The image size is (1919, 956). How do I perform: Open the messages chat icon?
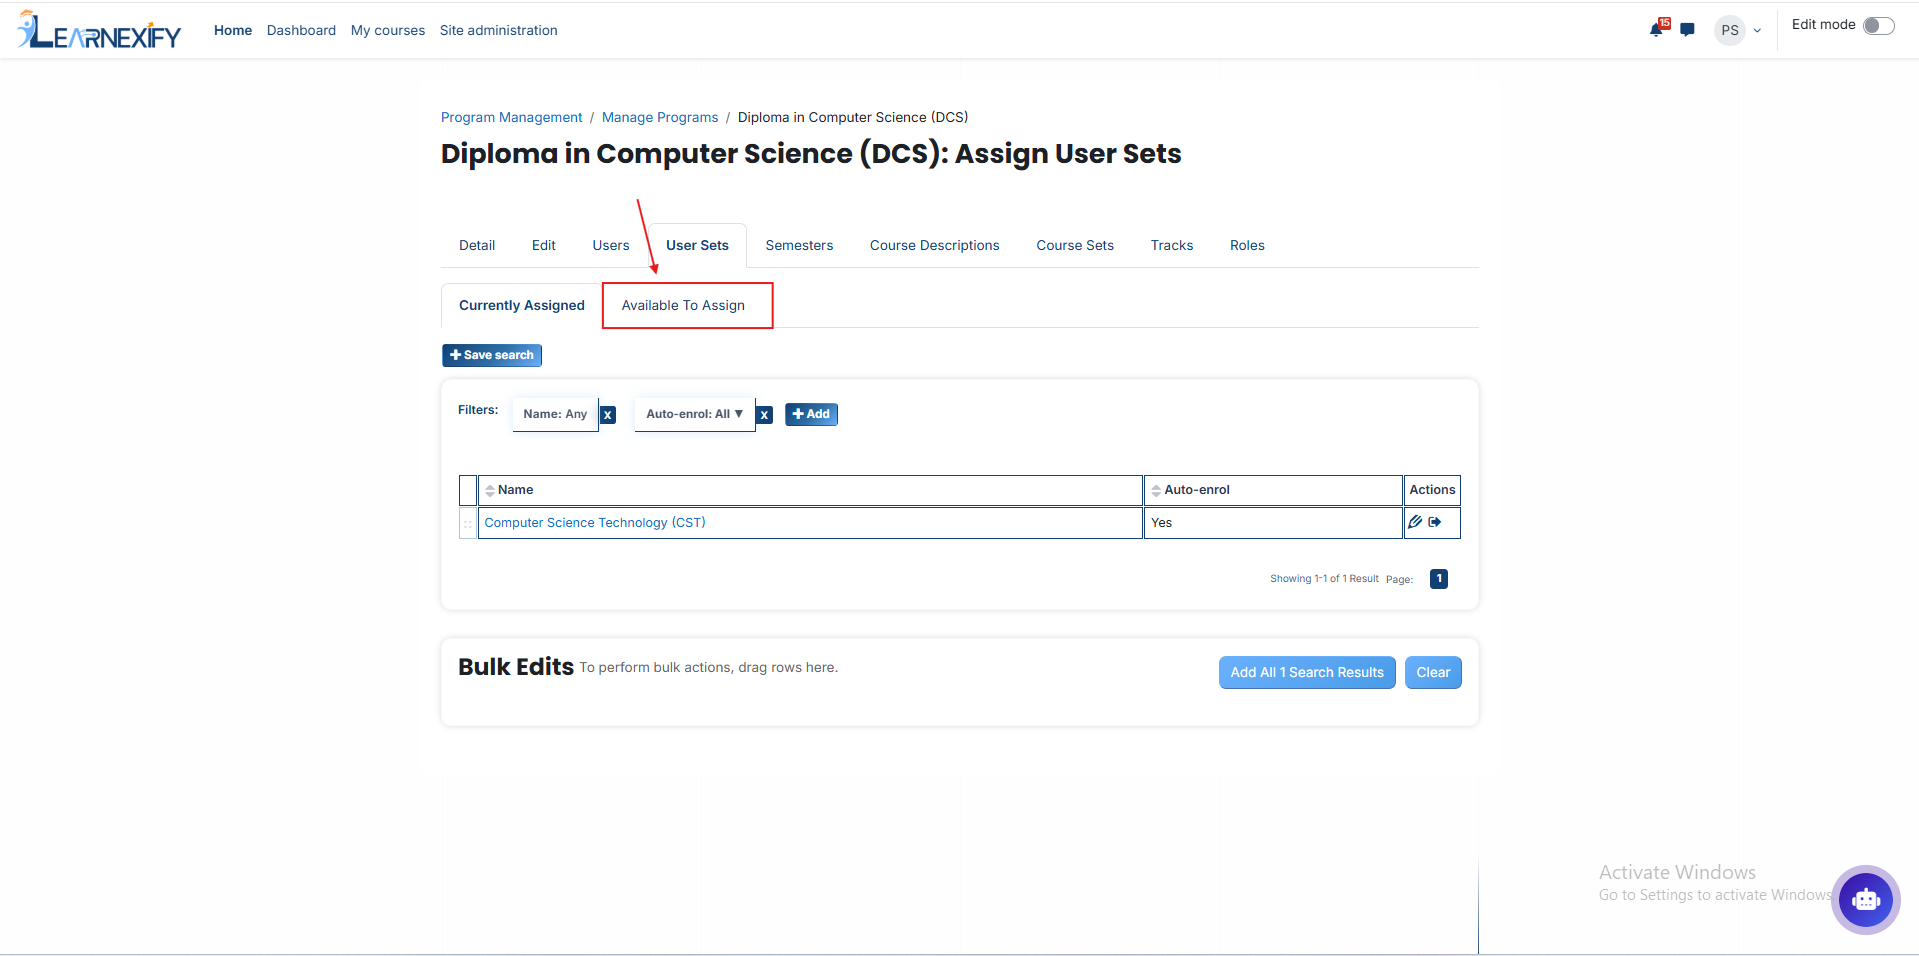click(x=1688, y=30)
